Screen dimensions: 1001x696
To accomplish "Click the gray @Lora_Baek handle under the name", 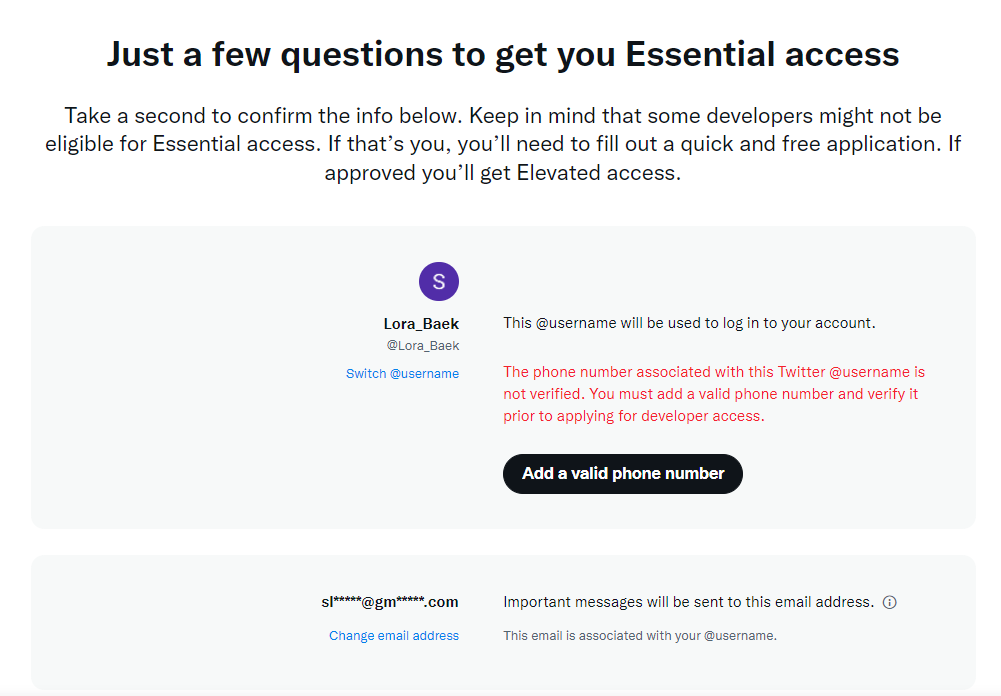I will [423, 346].
